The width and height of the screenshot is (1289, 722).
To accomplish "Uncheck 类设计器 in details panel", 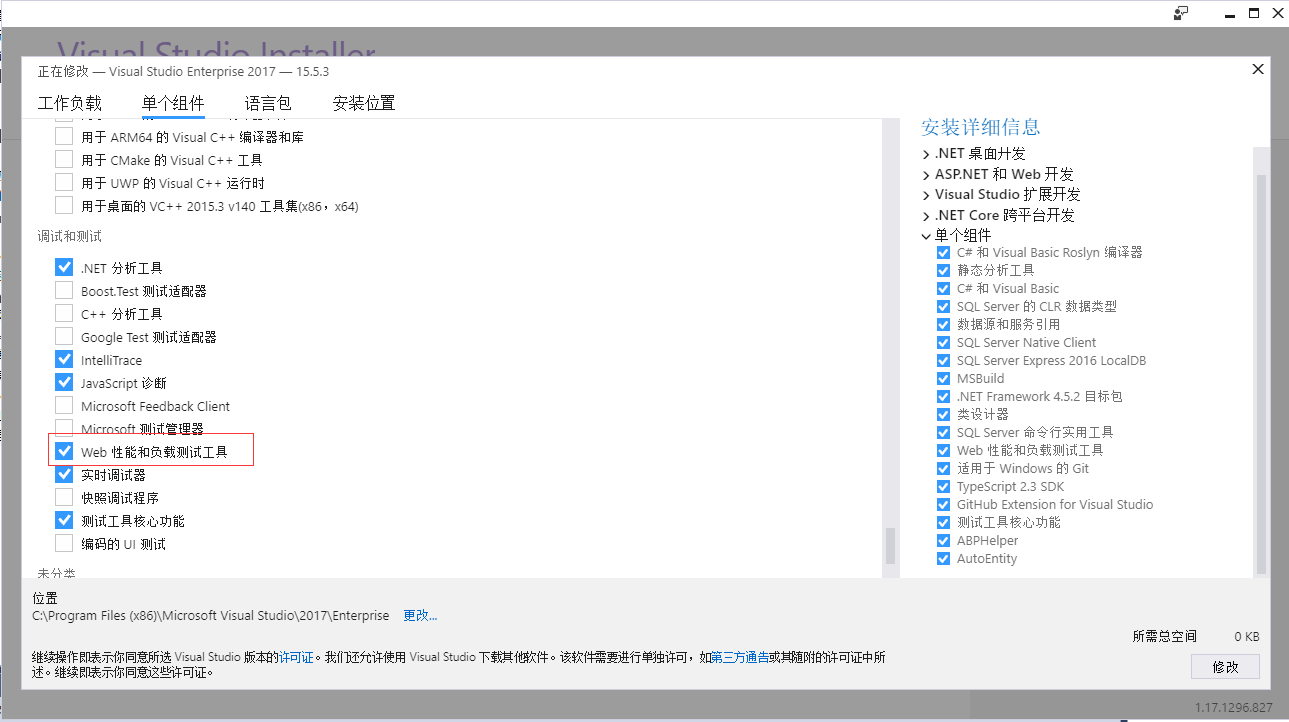I will click(x=943, y=415).
